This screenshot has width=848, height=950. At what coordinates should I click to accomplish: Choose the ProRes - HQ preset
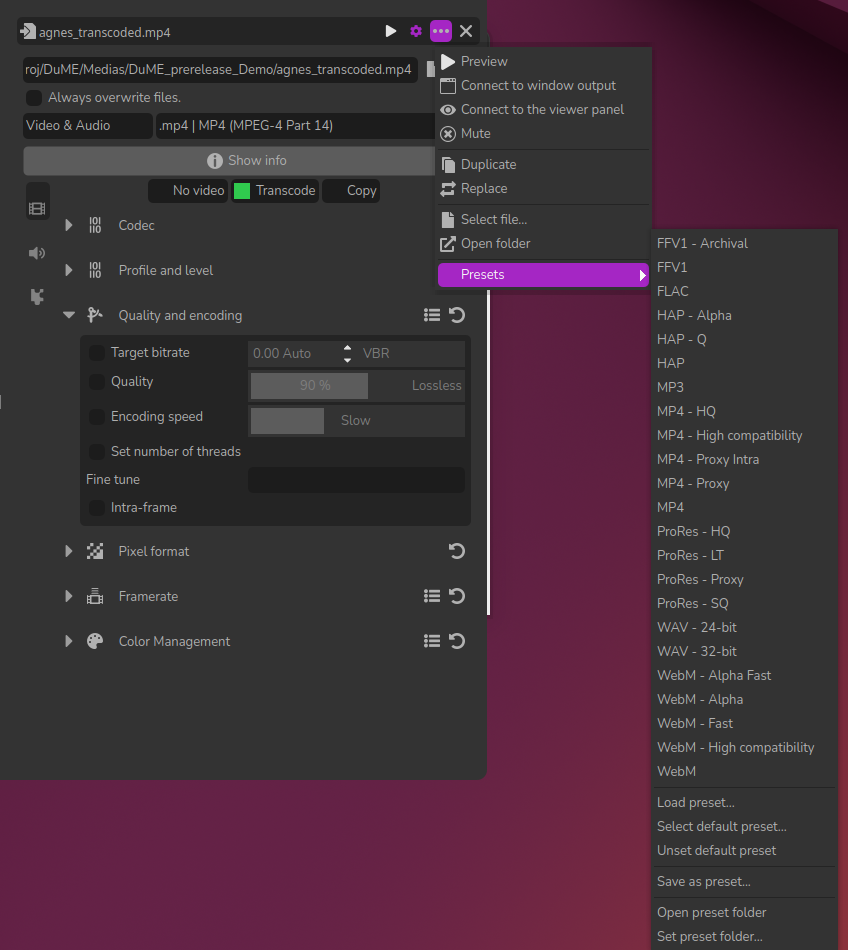click(x=693, y=531)
